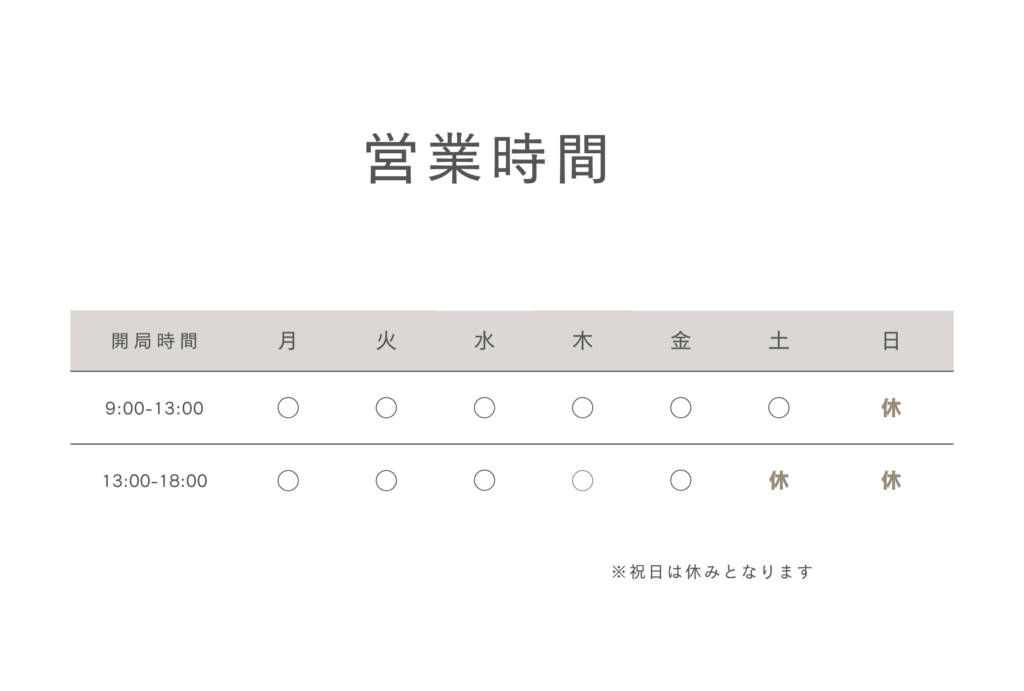Click Sunday morning 休 closed mark
This screenshot has height=691, width=1024.
pyautogui.click(x=891, y=408)
